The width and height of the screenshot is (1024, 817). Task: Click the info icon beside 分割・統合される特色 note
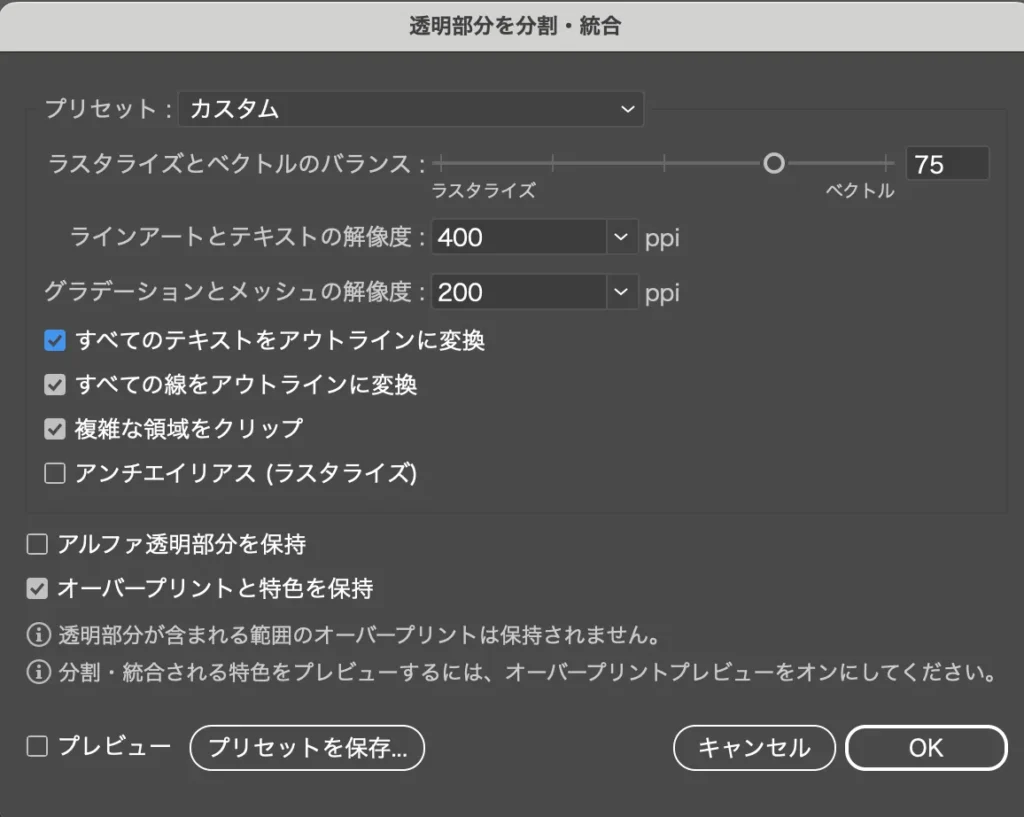[x=37, y=672]
